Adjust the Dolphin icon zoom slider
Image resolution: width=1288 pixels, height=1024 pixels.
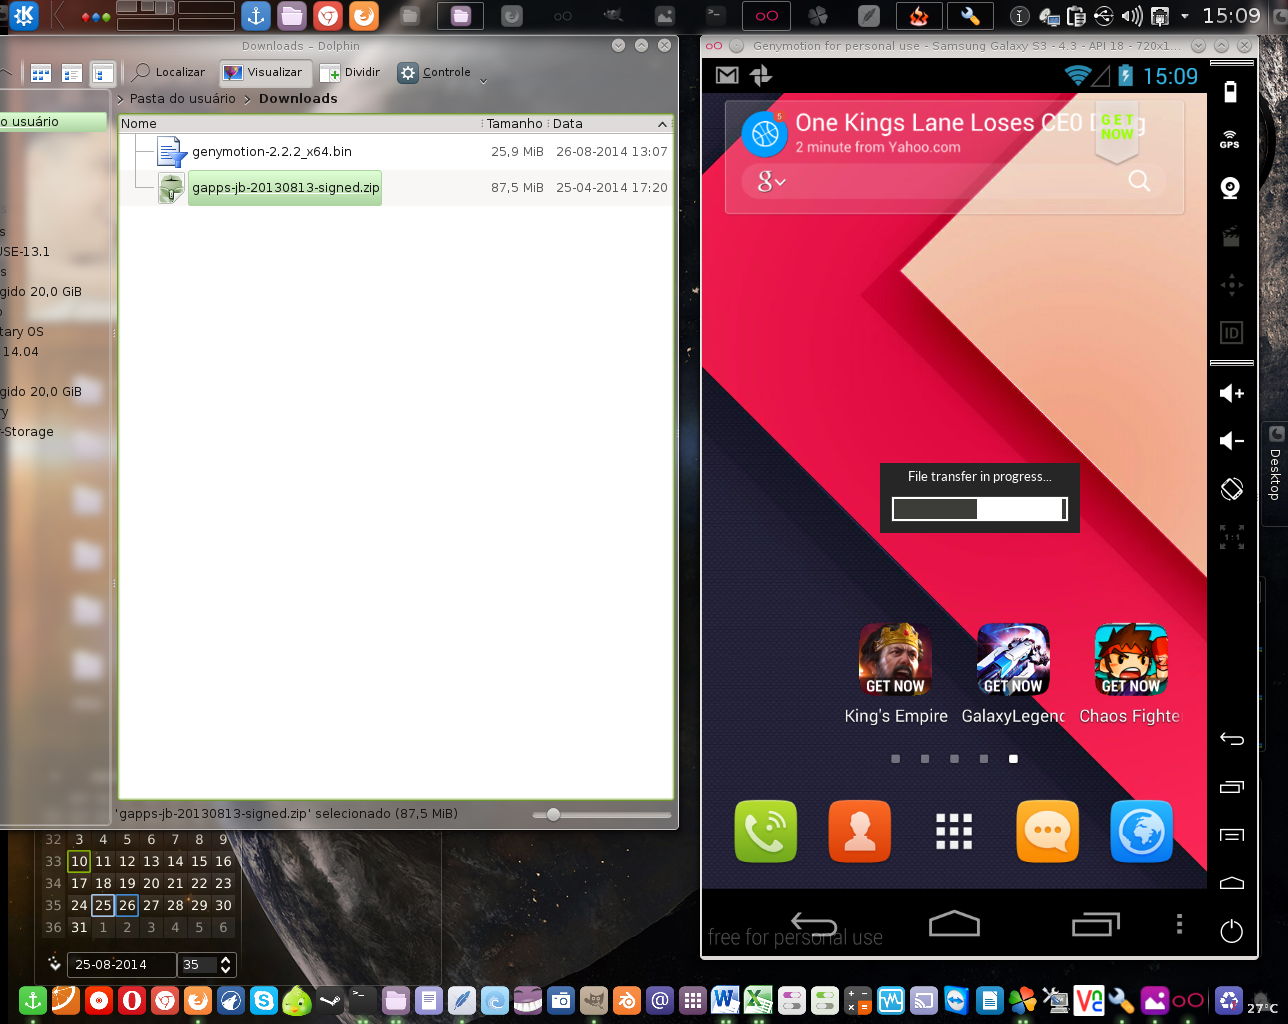[x=553, y=815]
